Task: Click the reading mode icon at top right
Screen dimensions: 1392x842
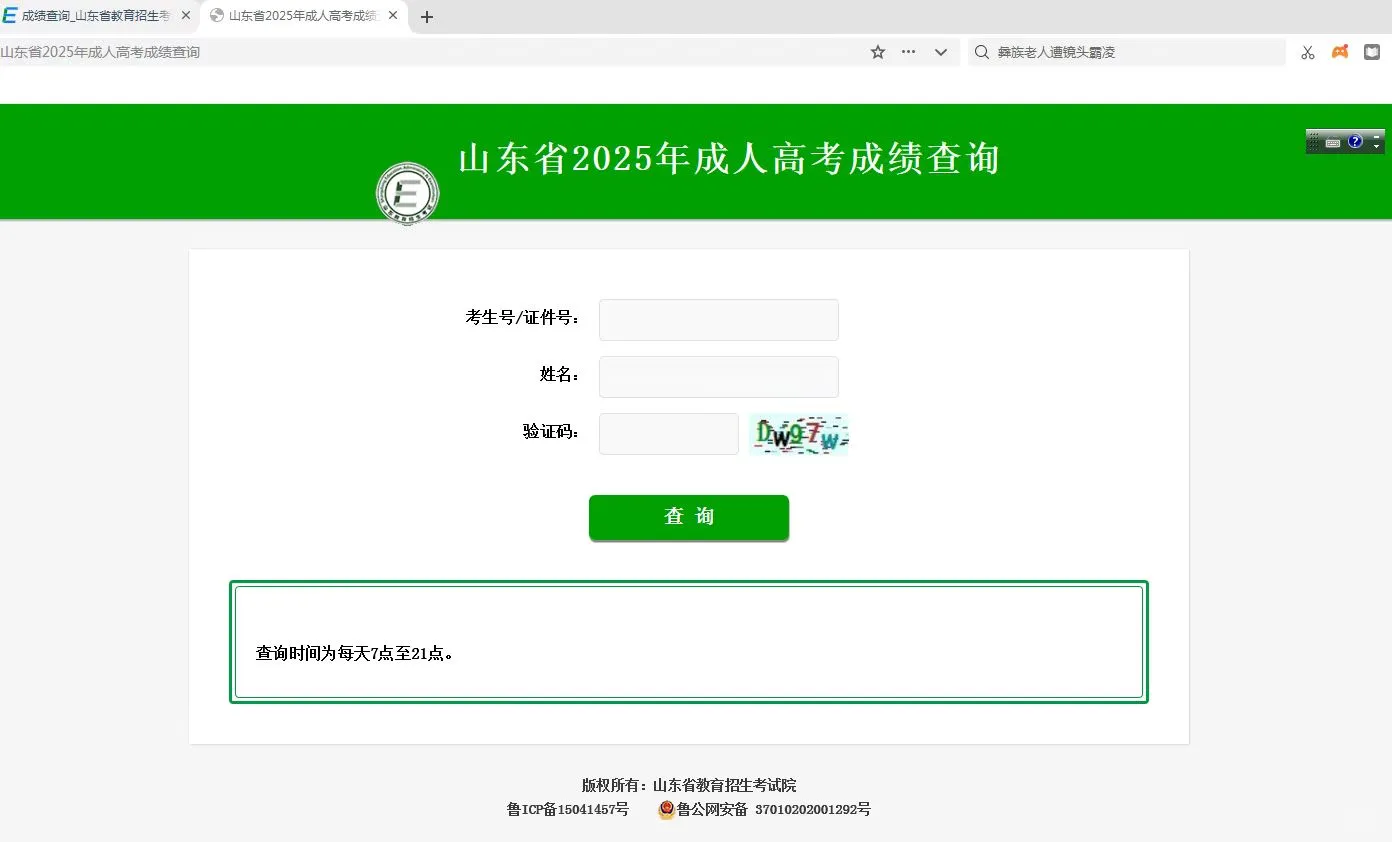Action: pos(1371,51)
